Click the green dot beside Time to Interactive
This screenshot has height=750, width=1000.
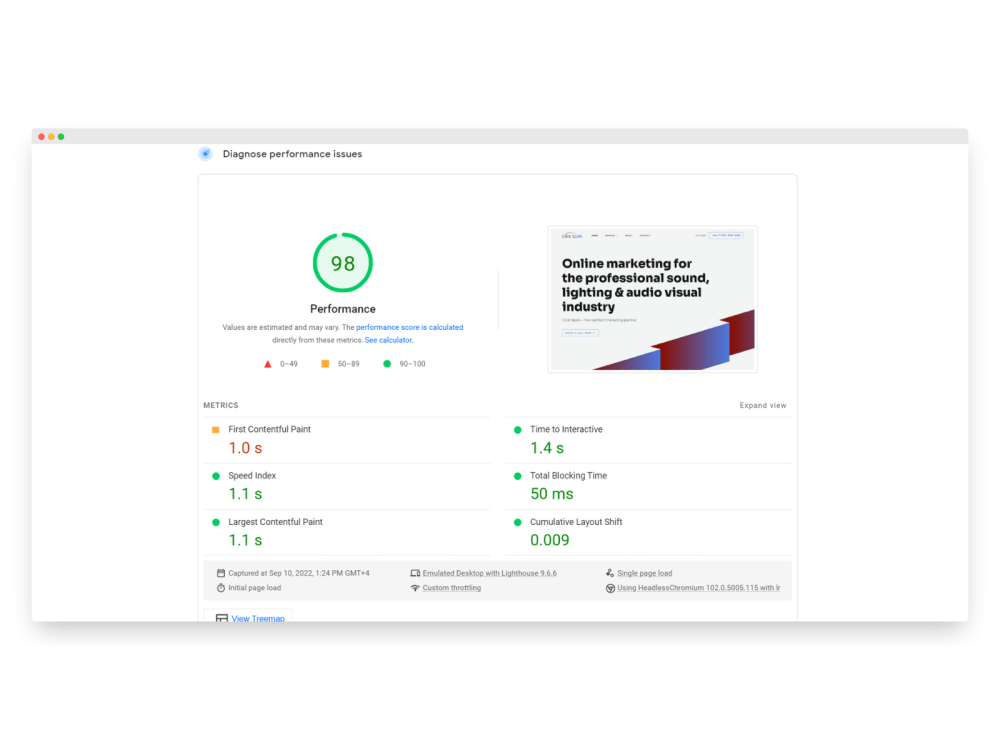point(517,430)
